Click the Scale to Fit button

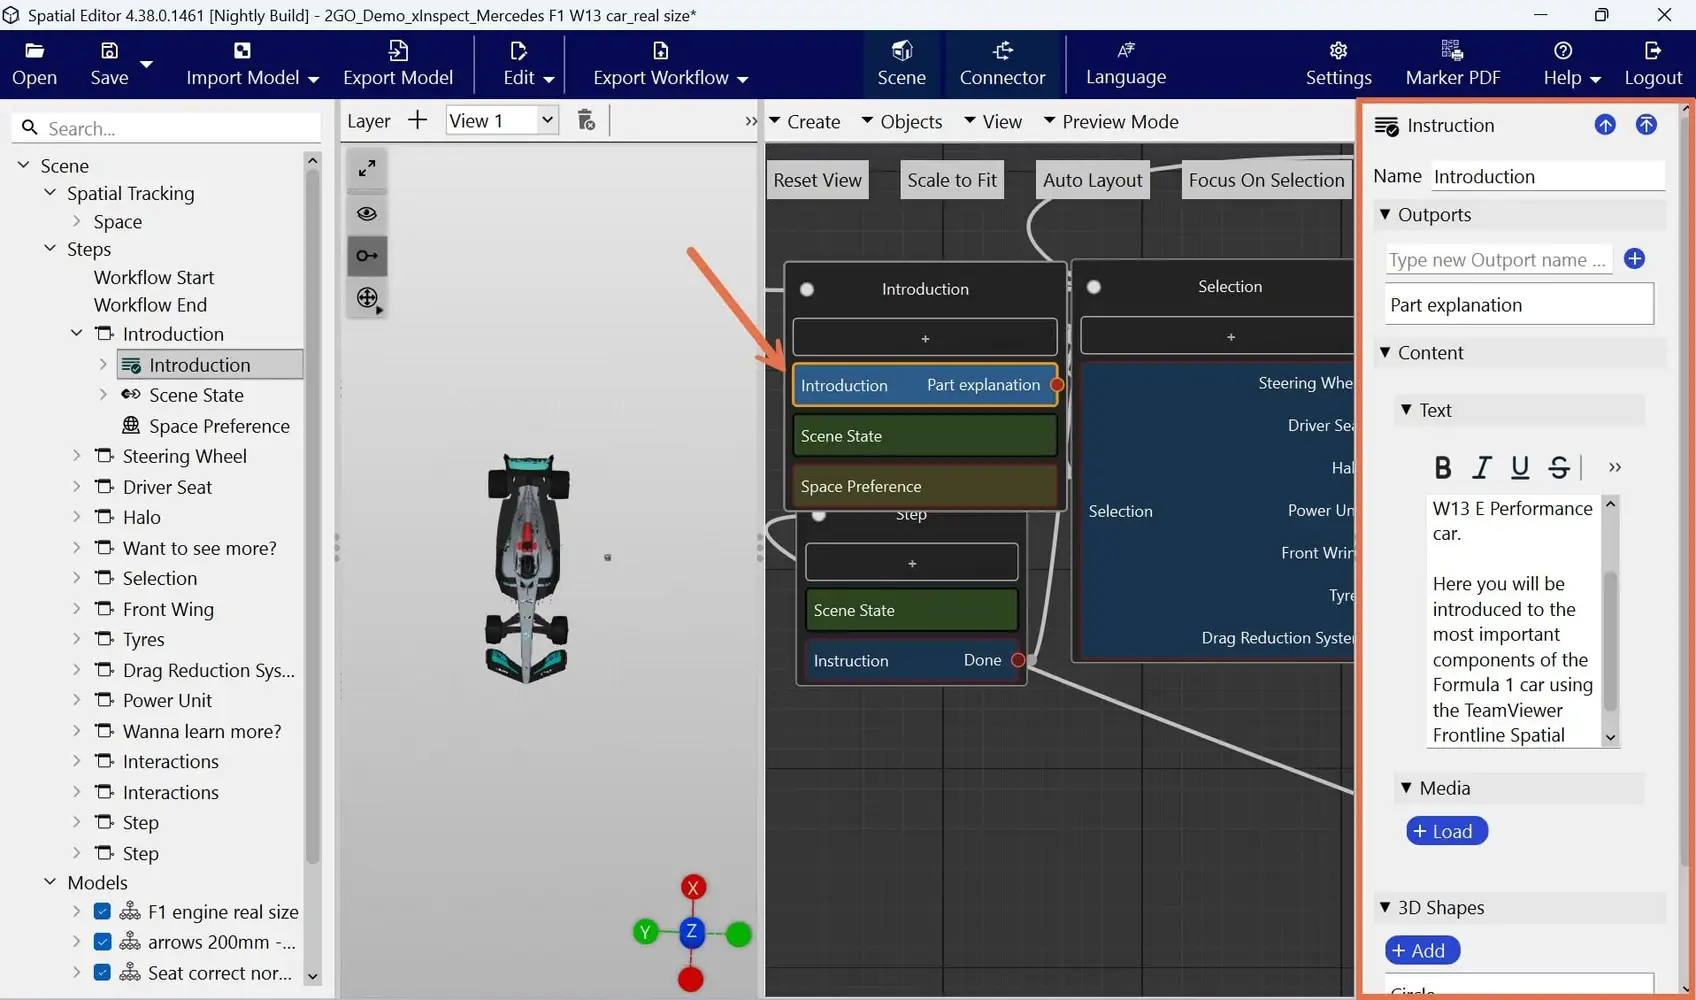pyautogui.click(x=952, y=180)
